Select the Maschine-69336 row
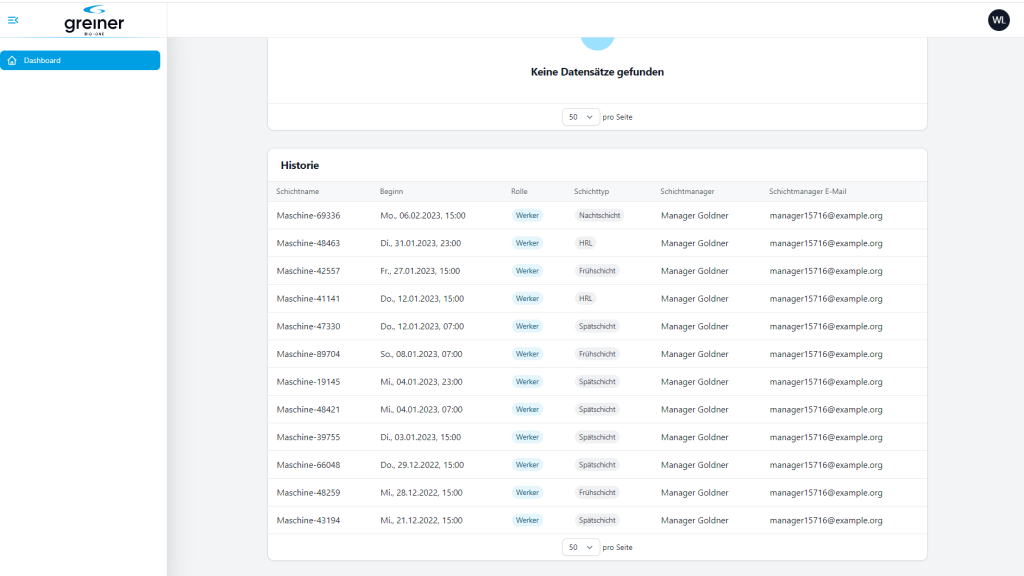The image size is (1024, 576). (597, 216)
